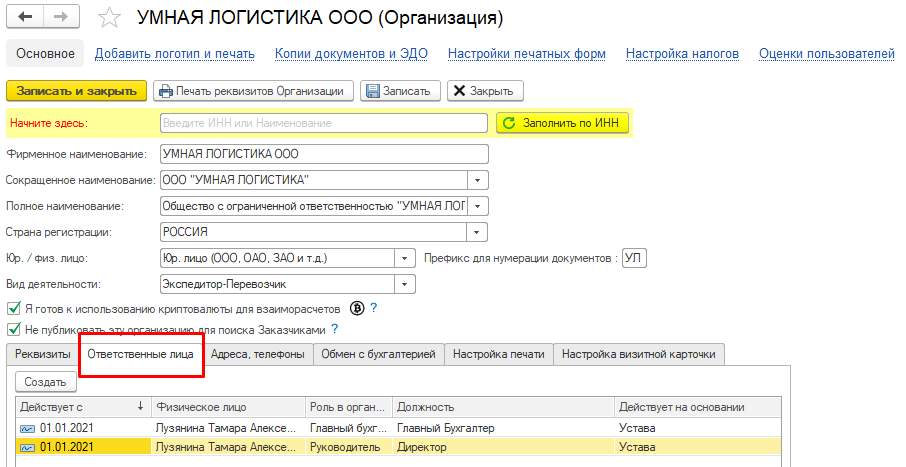Select Главный бухг... role cell
The image size is (906, 467).
tap(349, 428)
